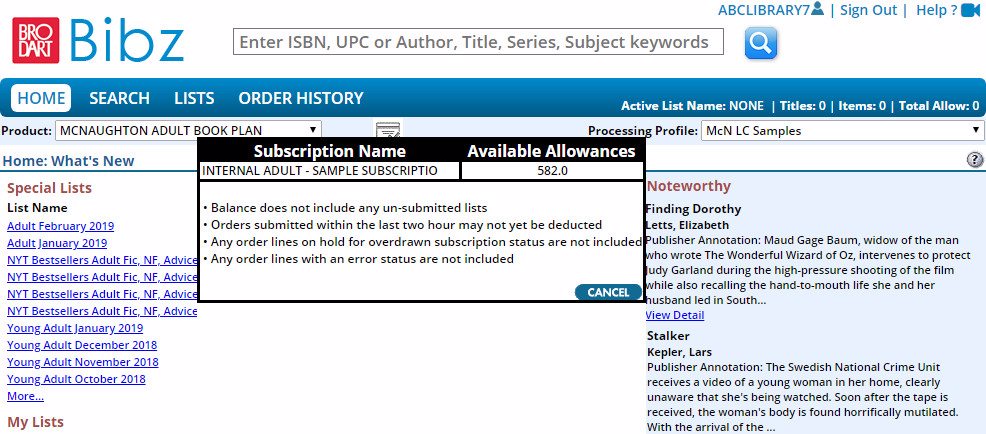Go to the ORDER HISTORY tab
986x434 pixels.
301,98
